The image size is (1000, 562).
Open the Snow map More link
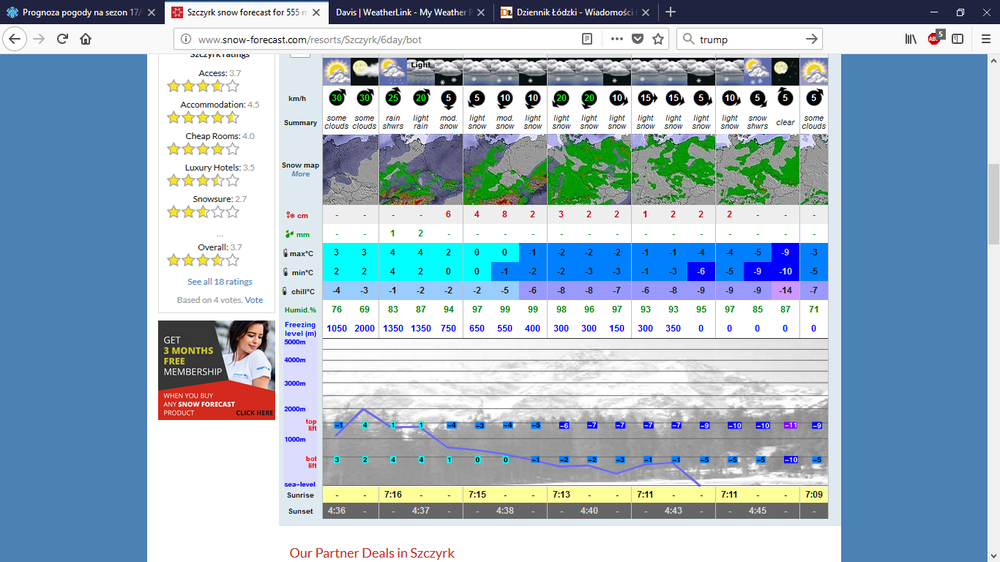pyautogui.click(x=300, y=174)
